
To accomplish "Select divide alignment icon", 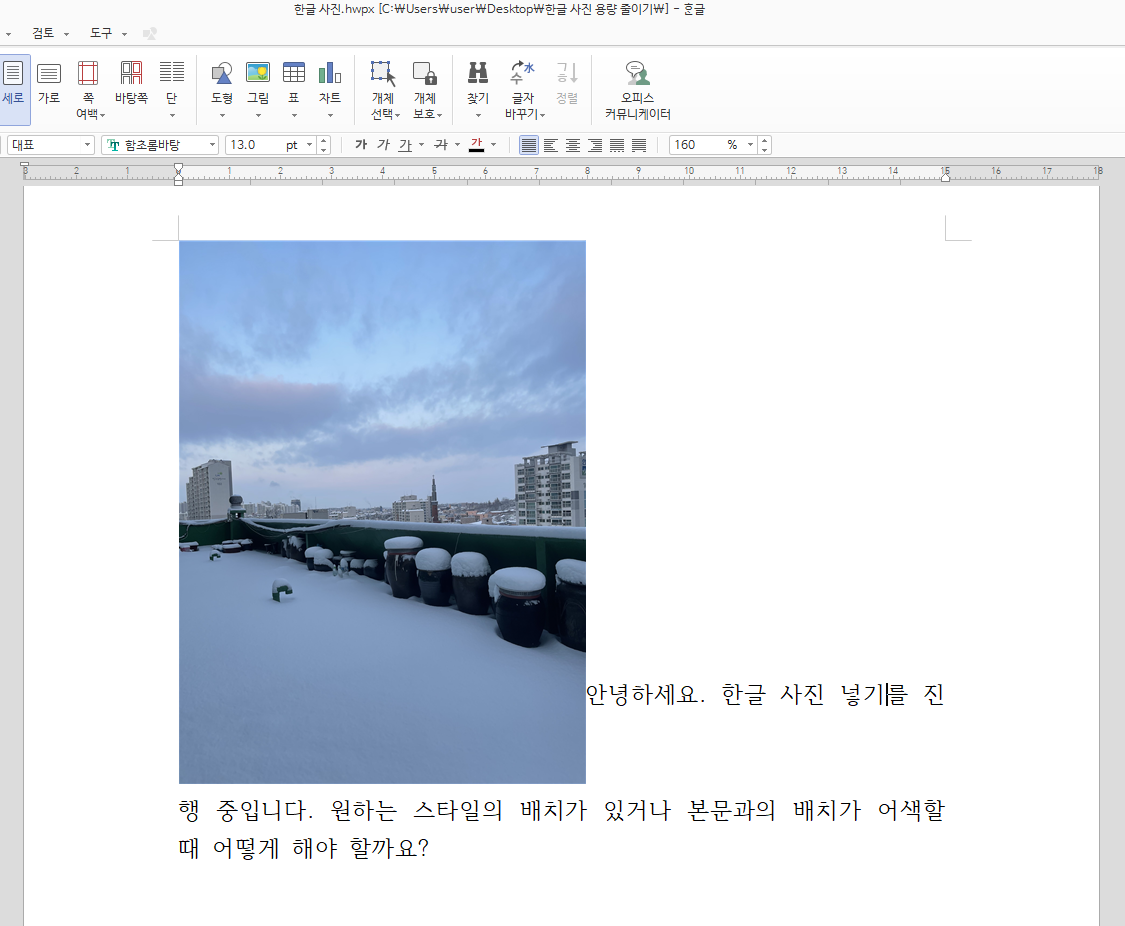I will point(639,145).
